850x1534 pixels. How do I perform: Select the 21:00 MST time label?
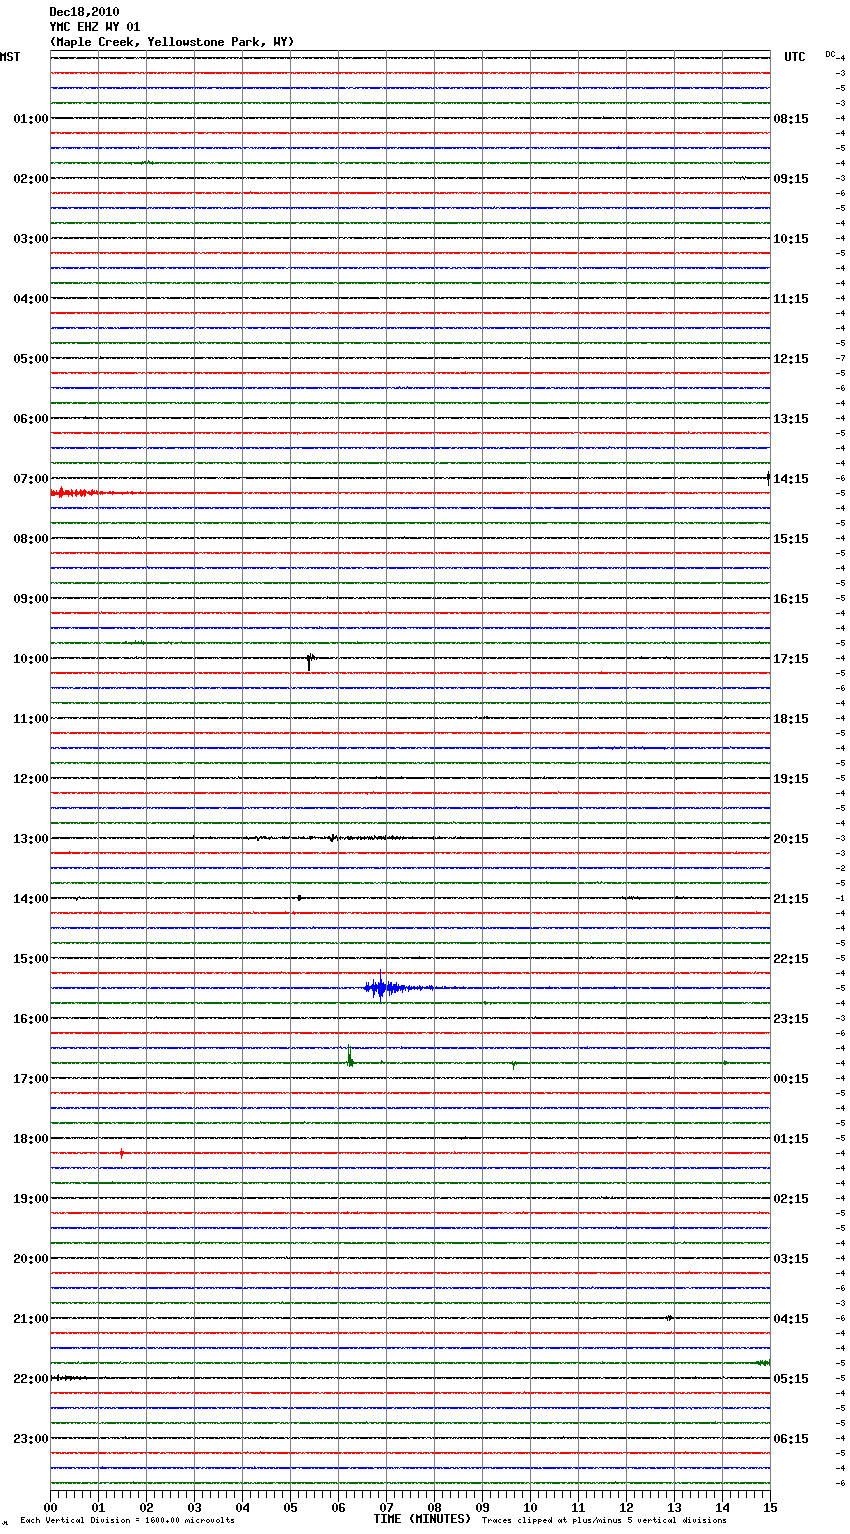[x=30, y=1319]
